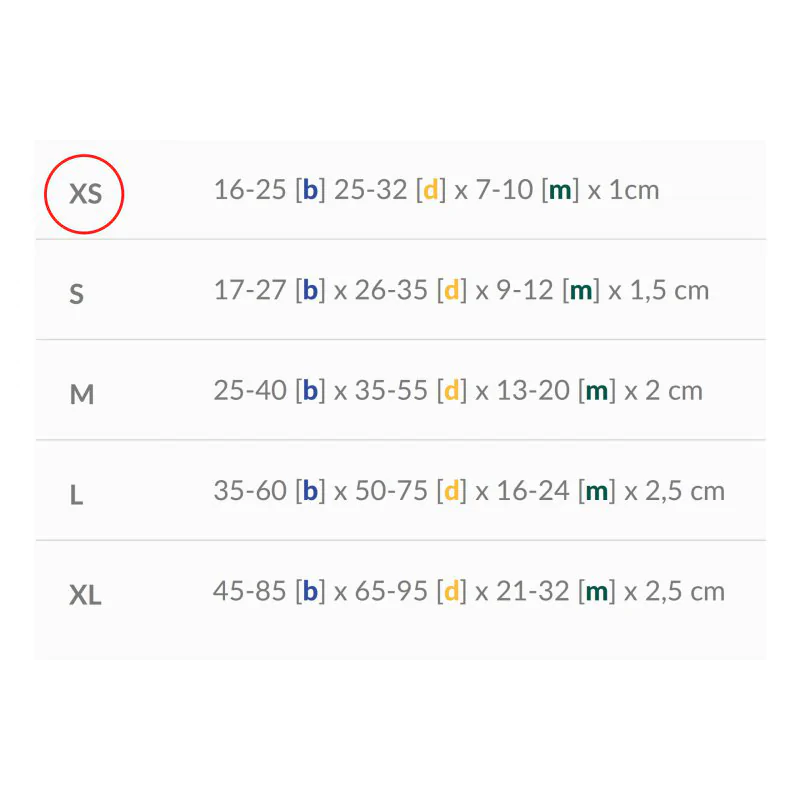Select the L size row label
The height and width of the screenshot is (800, 800).
click(x=76, y=495)
